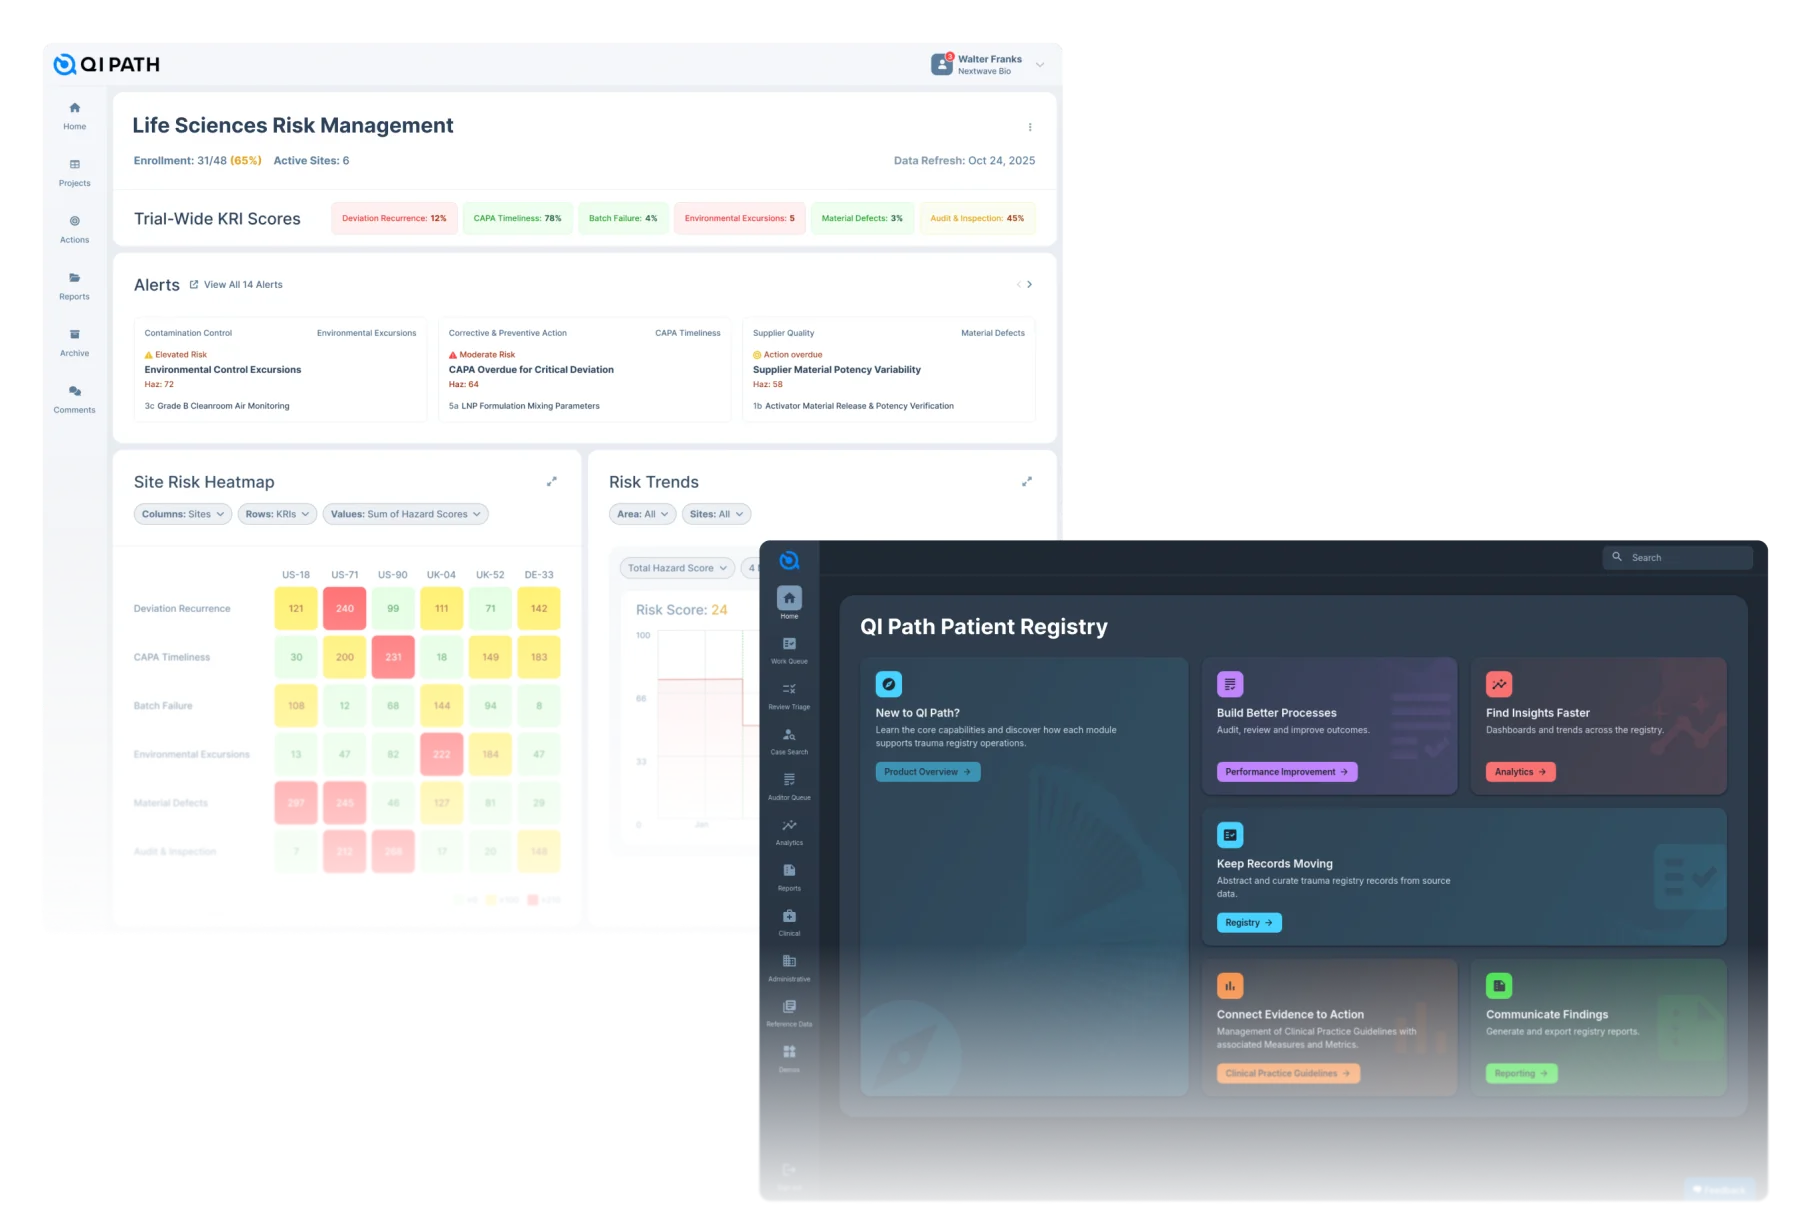Go to Home in the dark sidebar
The height and width of the screenshot is (1228, 1800).
[x=789, y=603]
